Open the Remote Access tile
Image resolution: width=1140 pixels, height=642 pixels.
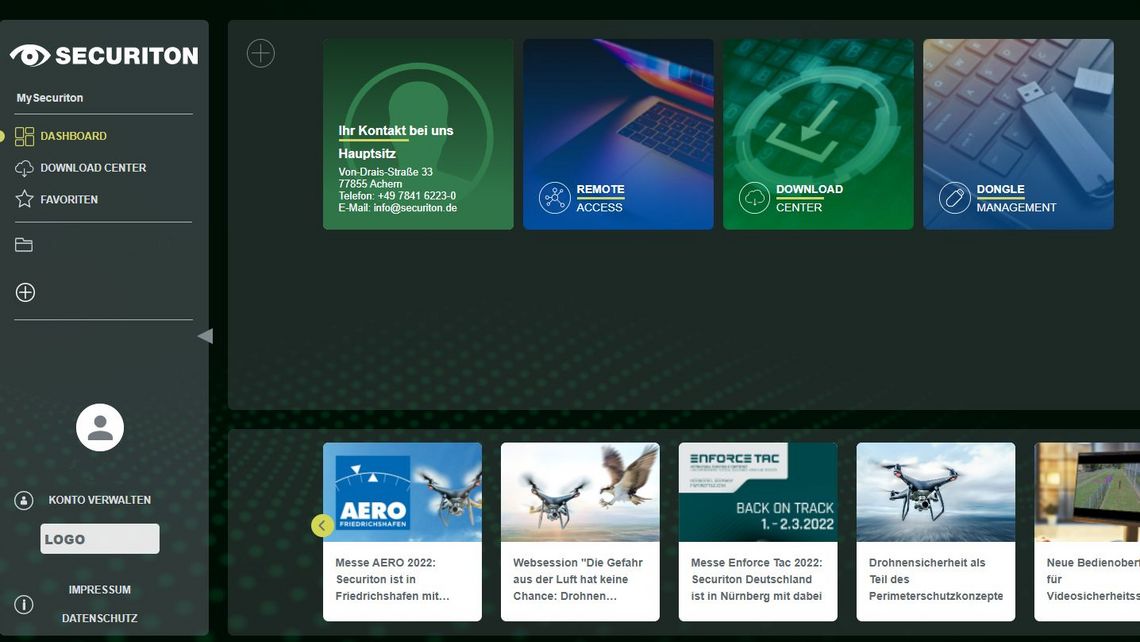click(x=618, y=135)
